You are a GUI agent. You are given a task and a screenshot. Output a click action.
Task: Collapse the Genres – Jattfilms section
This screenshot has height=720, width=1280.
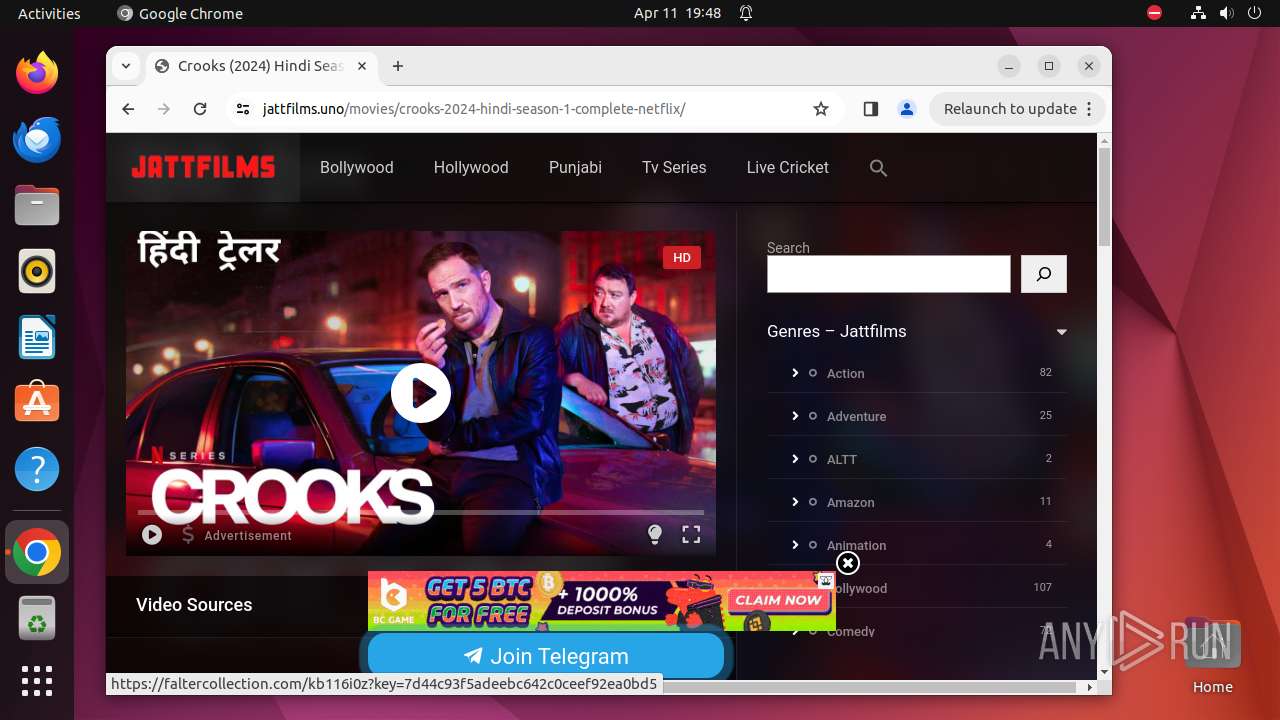[1062, 332]
